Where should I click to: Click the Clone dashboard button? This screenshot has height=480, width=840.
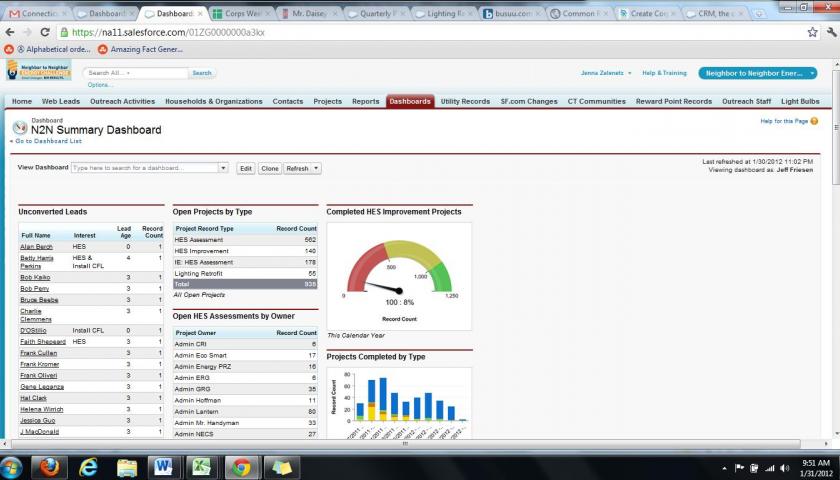point(269,168)
